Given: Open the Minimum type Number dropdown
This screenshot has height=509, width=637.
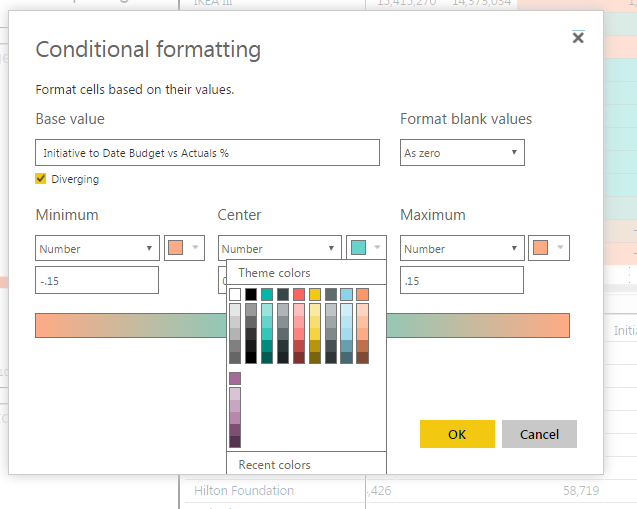Looking at the screenshot, I should tap(97, 248).
